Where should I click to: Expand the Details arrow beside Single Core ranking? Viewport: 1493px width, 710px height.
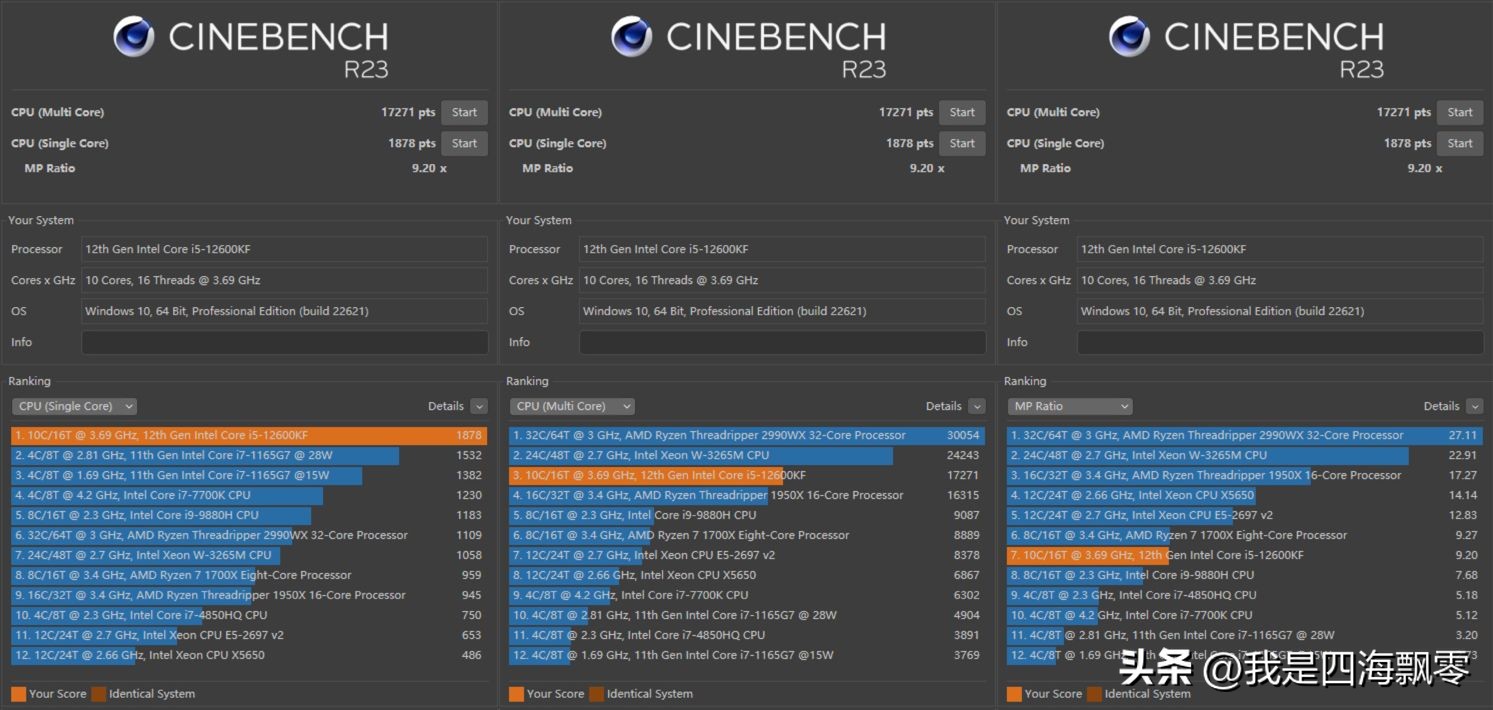[479, 406]
